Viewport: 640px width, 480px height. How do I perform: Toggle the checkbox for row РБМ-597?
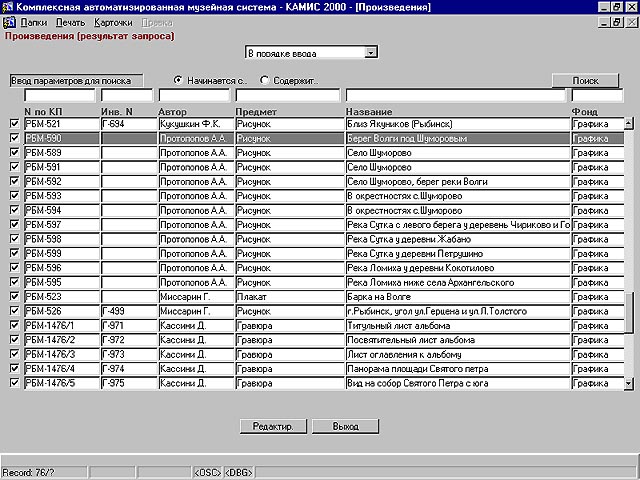pyautogui.click(x=15, y=224)
